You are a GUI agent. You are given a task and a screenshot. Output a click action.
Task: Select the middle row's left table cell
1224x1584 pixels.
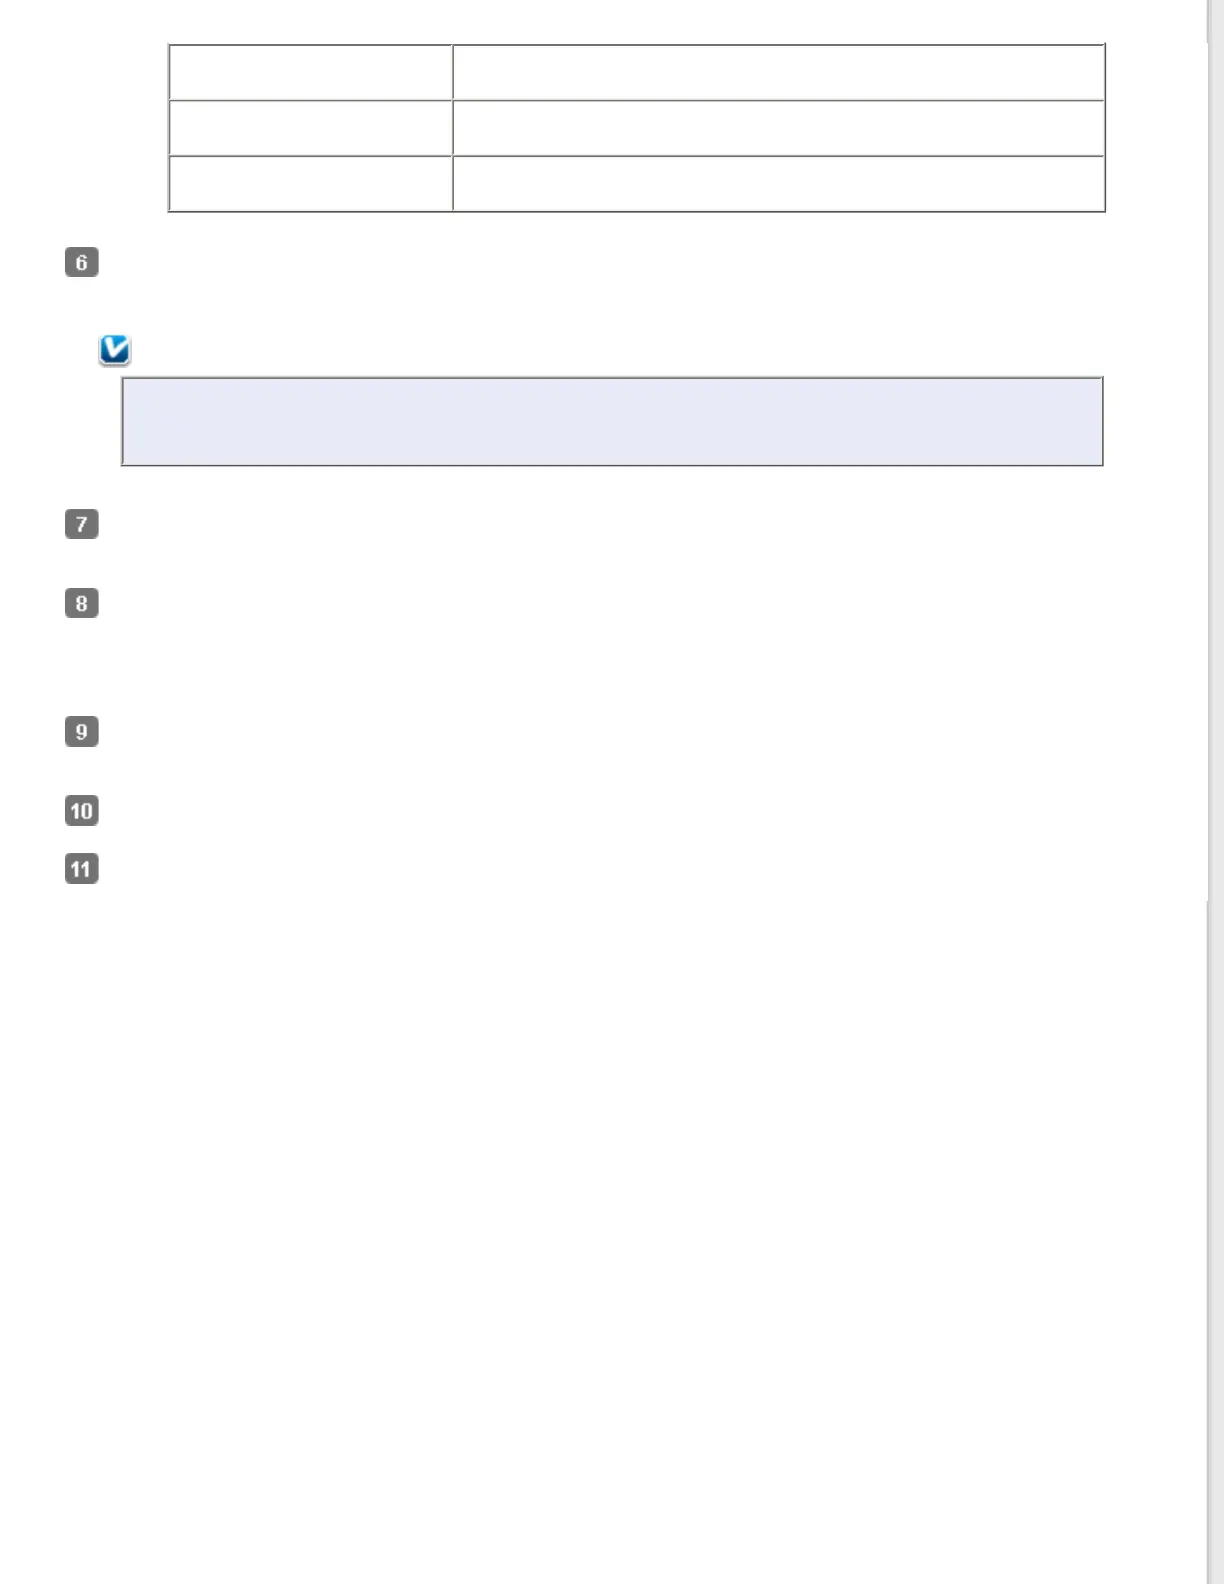point(310,128)
